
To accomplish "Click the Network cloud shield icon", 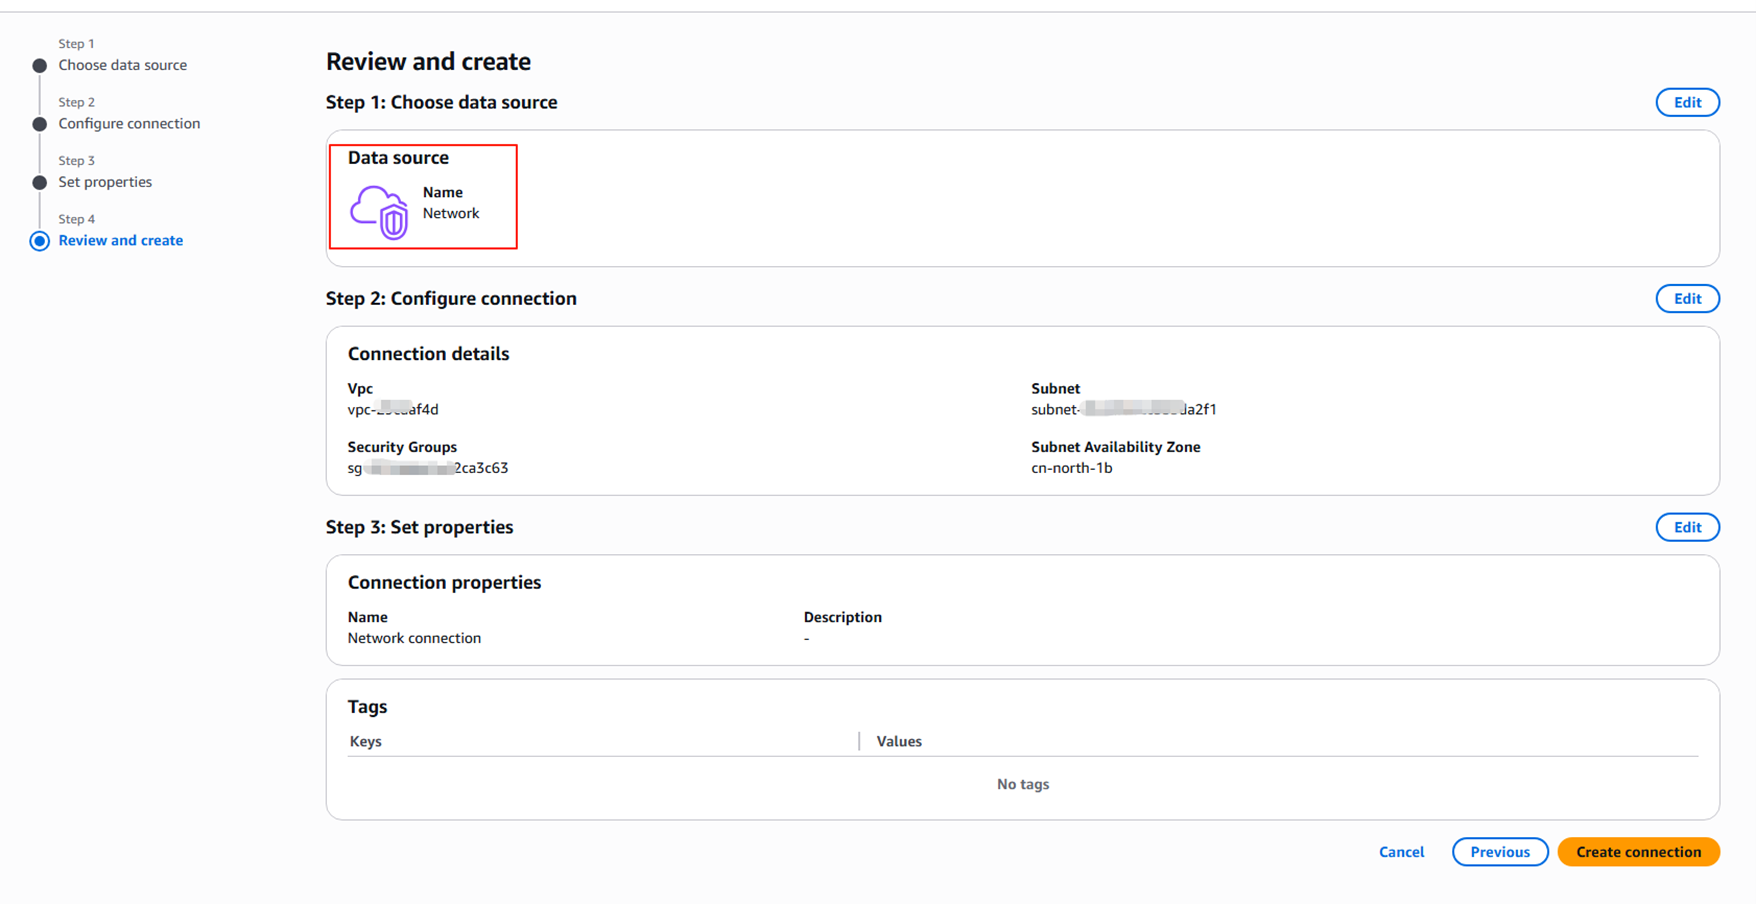I will pyautogui.click(x=379, y=212).
